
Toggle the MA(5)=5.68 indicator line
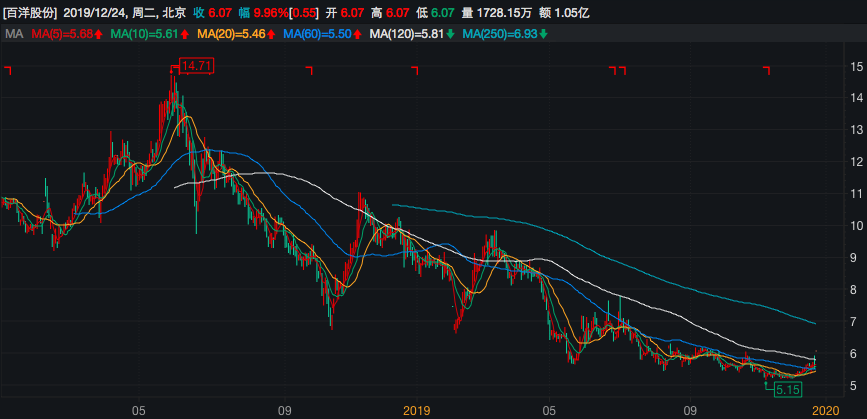coord(62,35)
